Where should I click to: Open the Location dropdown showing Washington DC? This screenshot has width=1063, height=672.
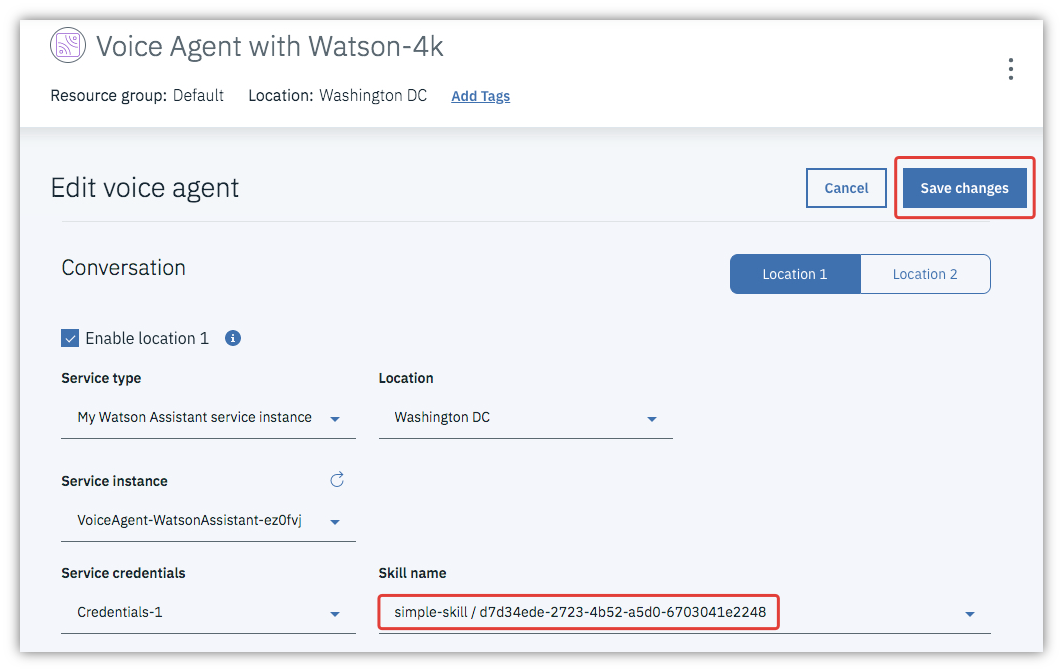pos(651,418)
